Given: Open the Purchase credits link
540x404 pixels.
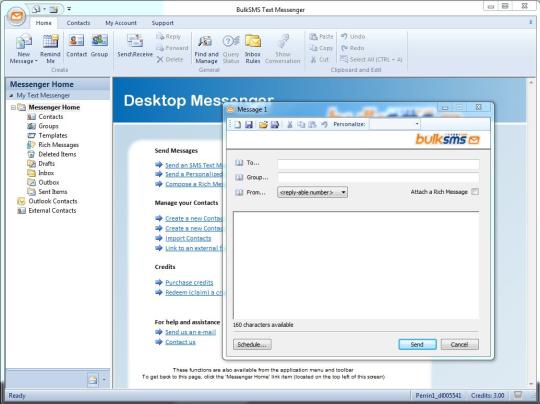Looking at the screenshot, I should tap(189, 282).
